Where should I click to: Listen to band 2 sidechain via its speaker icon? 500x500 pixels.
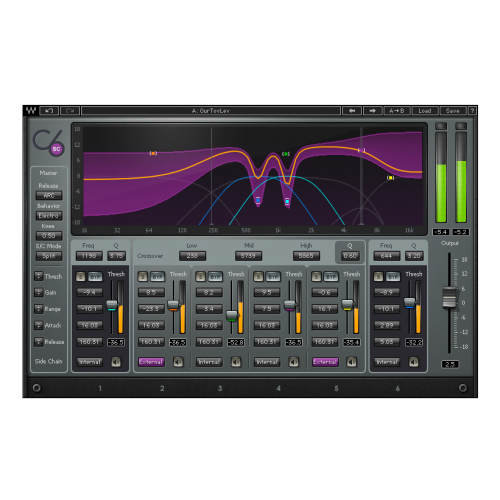(178, 362)
